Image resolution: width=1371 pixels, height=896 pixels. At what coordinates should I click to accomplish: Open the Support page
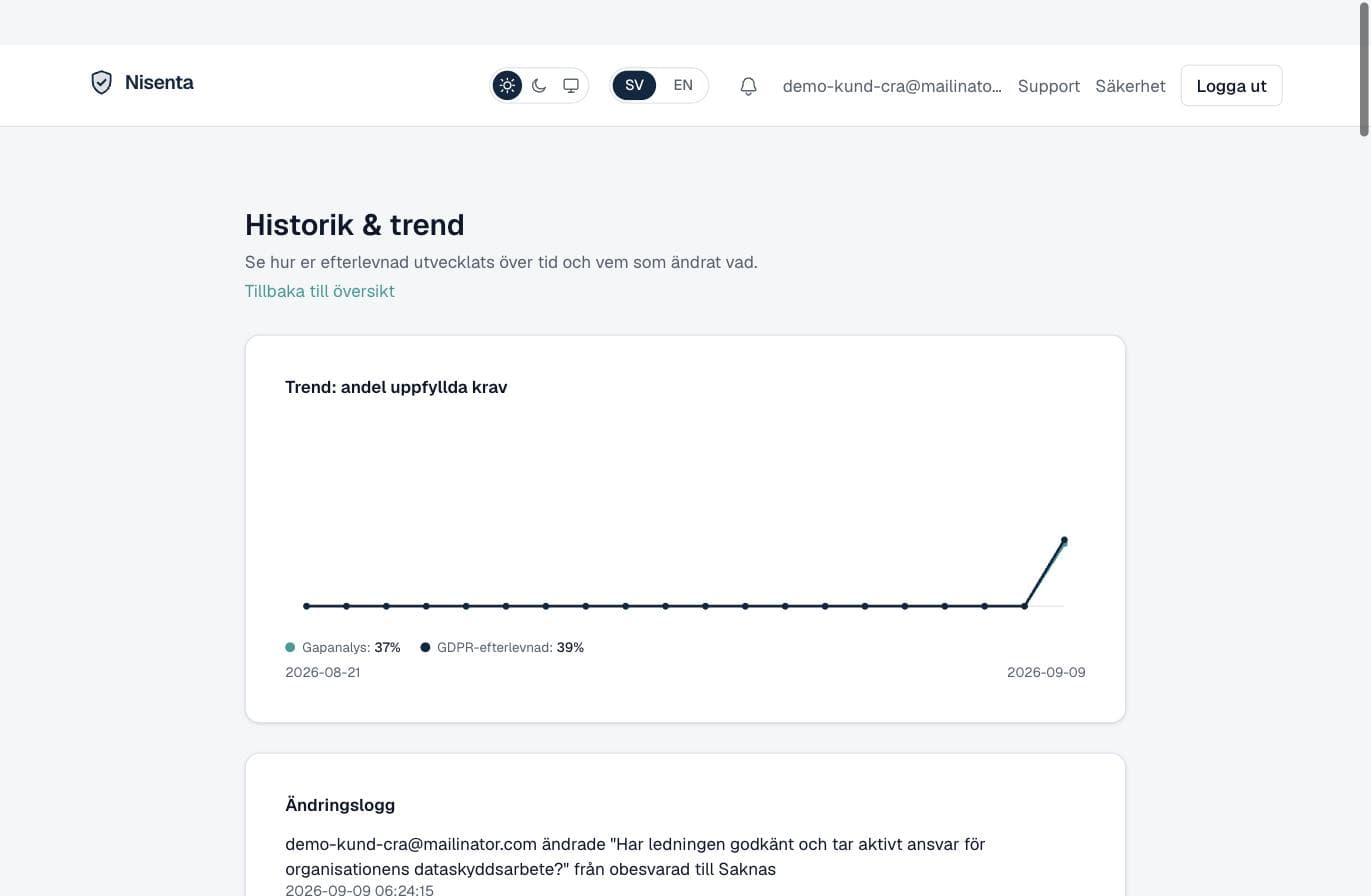pyautogui.click(x=1049, y=86)
